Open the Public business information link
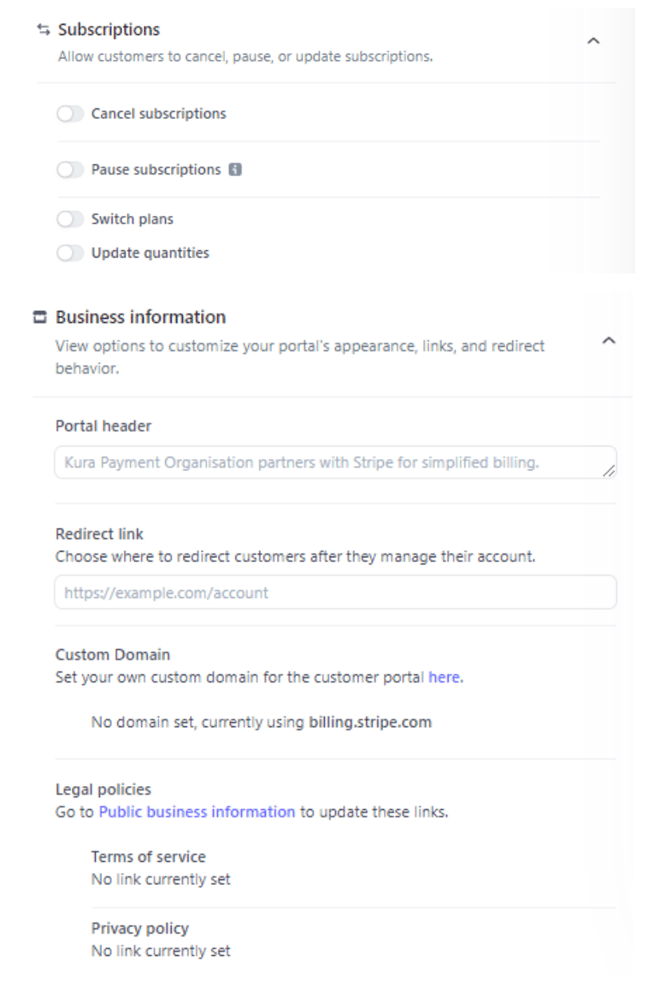The width and height of the screenshot is (648, 983). [197, 812]
